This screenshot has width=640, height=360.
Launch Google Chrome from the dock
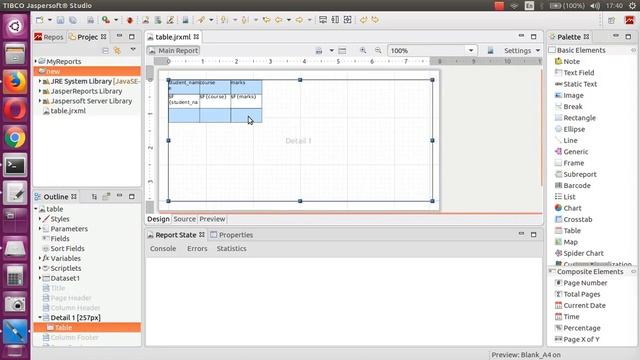pos(15,138)
